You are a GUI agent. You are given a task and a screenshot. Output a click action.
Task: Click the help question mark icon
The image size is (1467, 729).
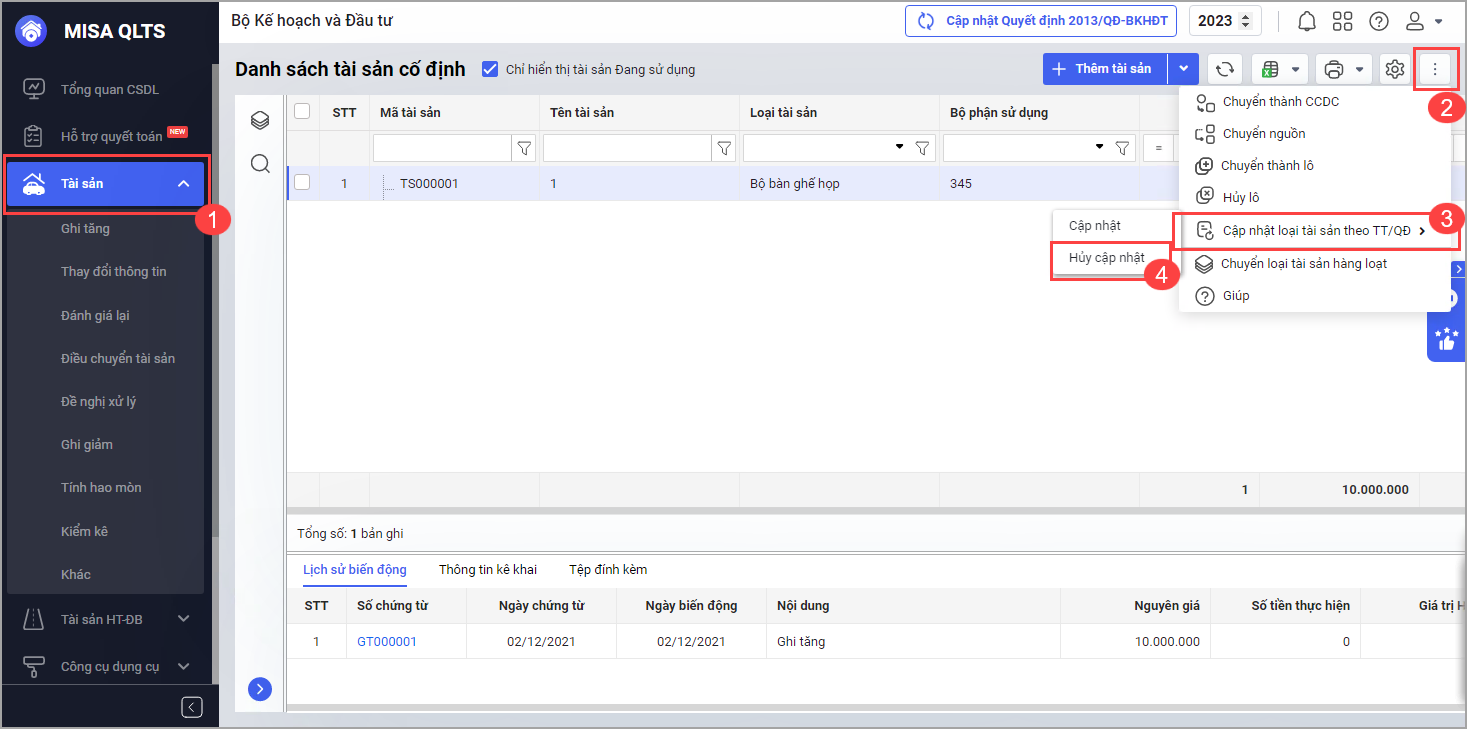(1379, 21)
